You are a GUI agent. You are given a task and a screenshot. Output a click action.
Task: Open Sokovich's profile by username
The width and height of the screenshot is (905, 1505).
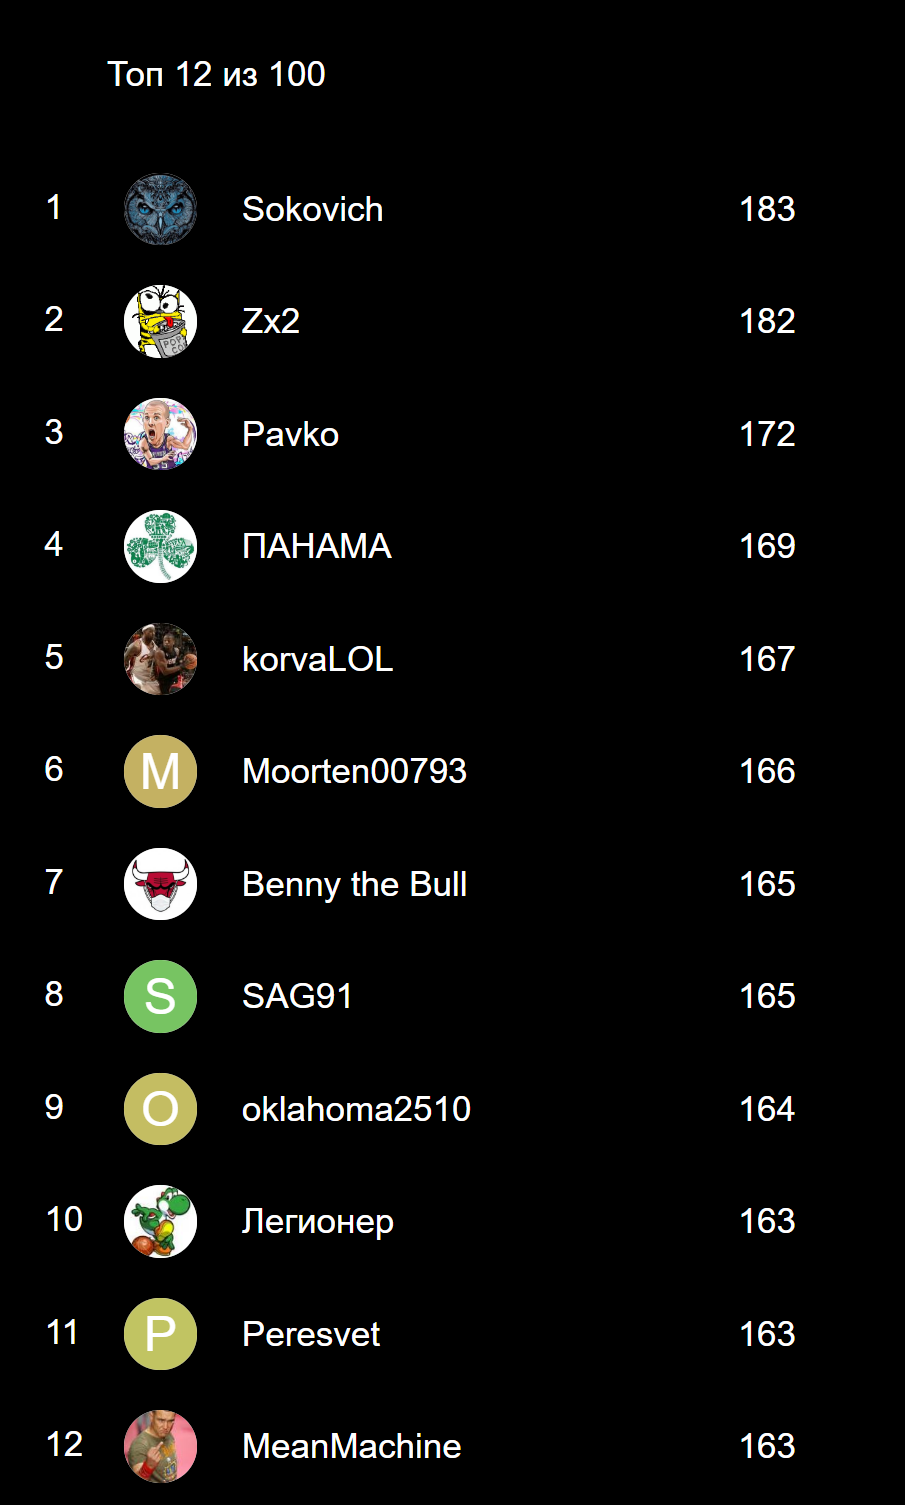(312, 209)
